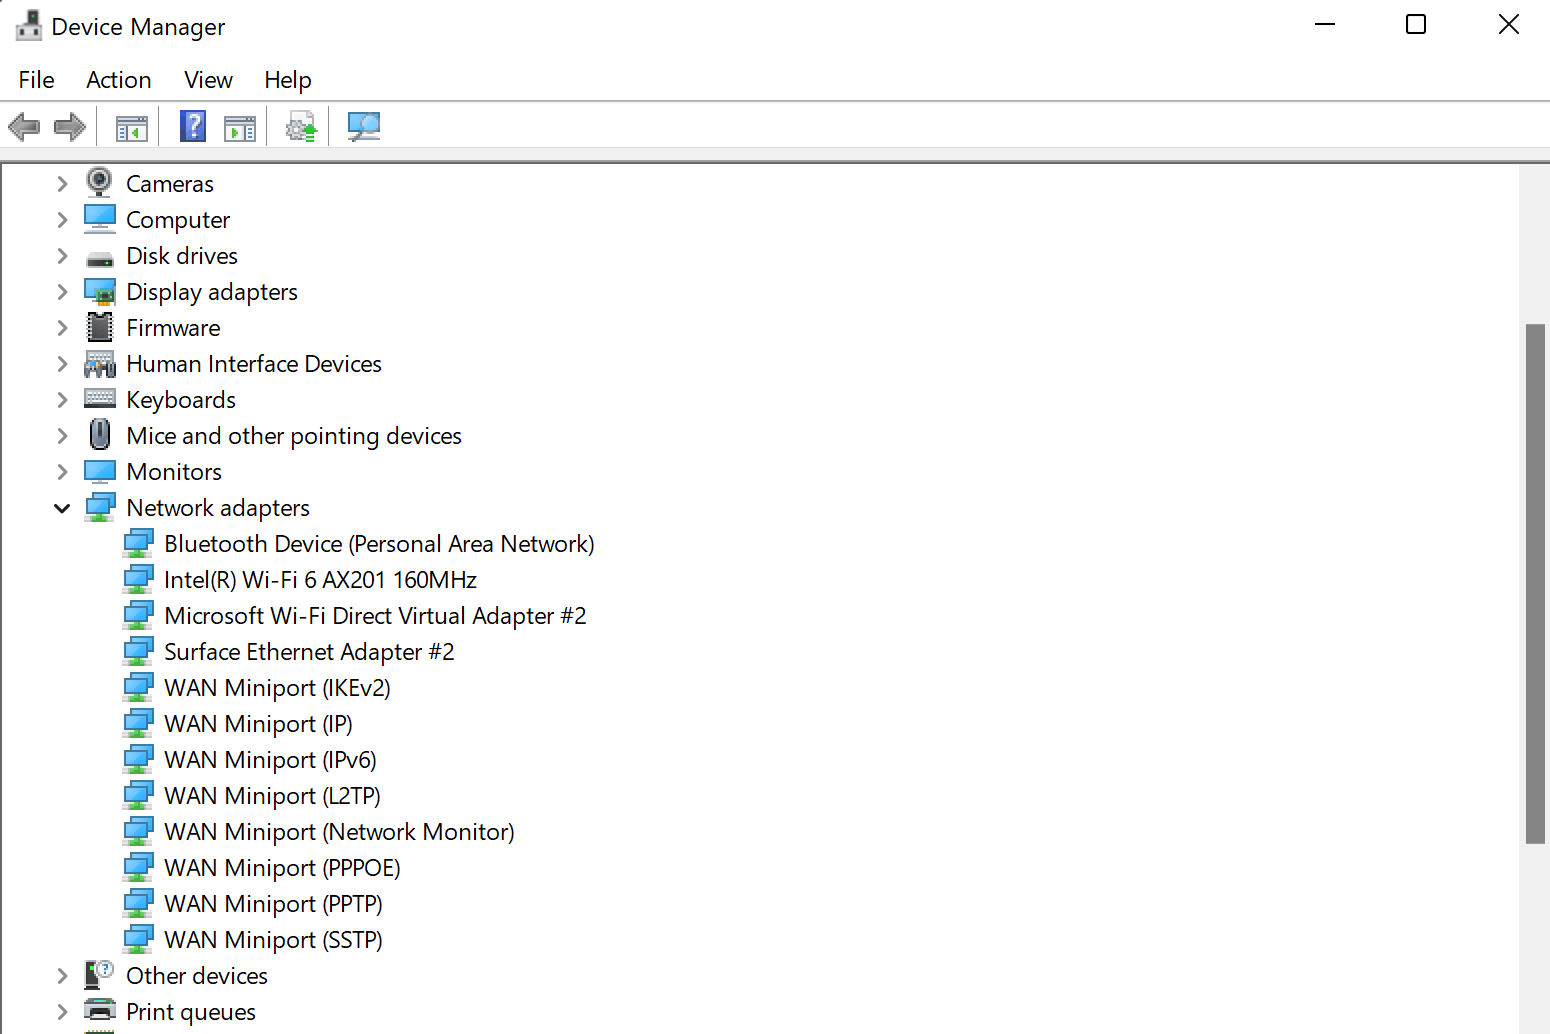
Task: Click the Forward arrow toolbar icon
Action: [70, 127]
